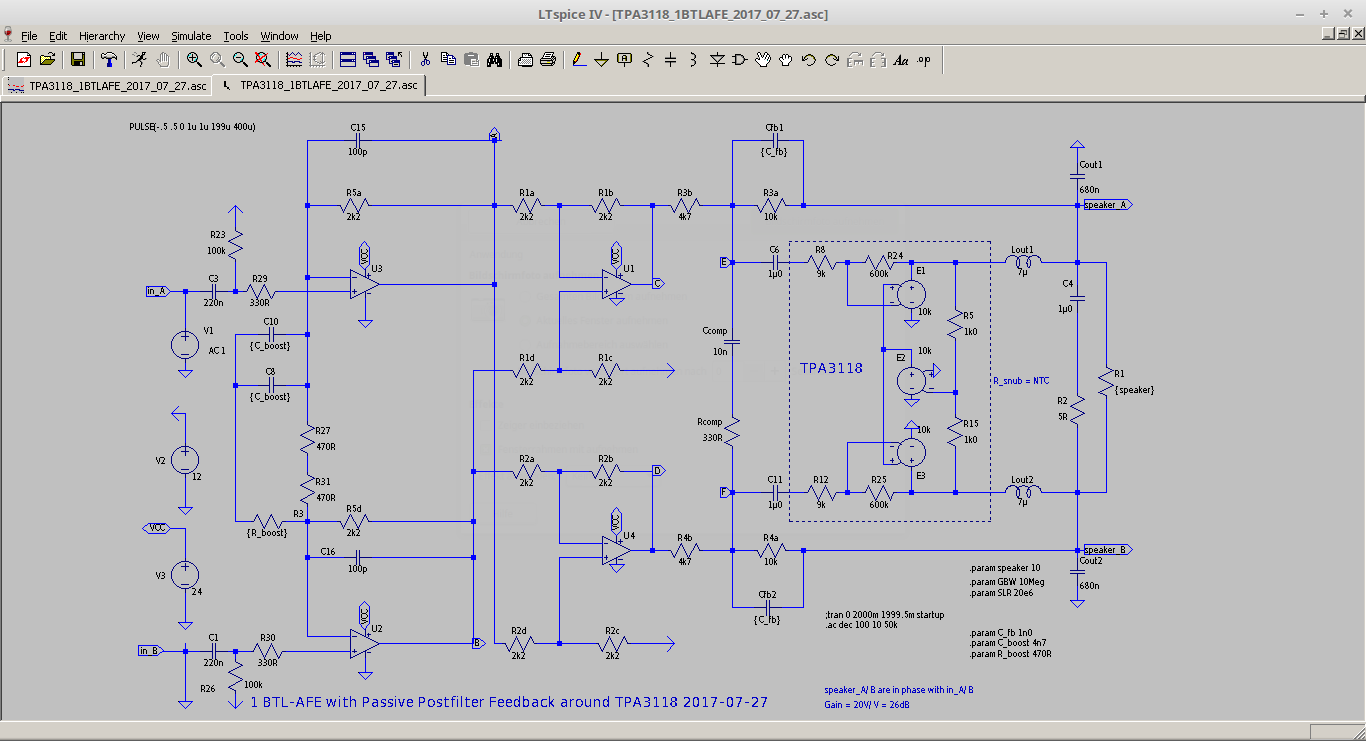1366x741 pixels.
Task: Open the Control Panel hammer icon
Action: coord(109,60)
